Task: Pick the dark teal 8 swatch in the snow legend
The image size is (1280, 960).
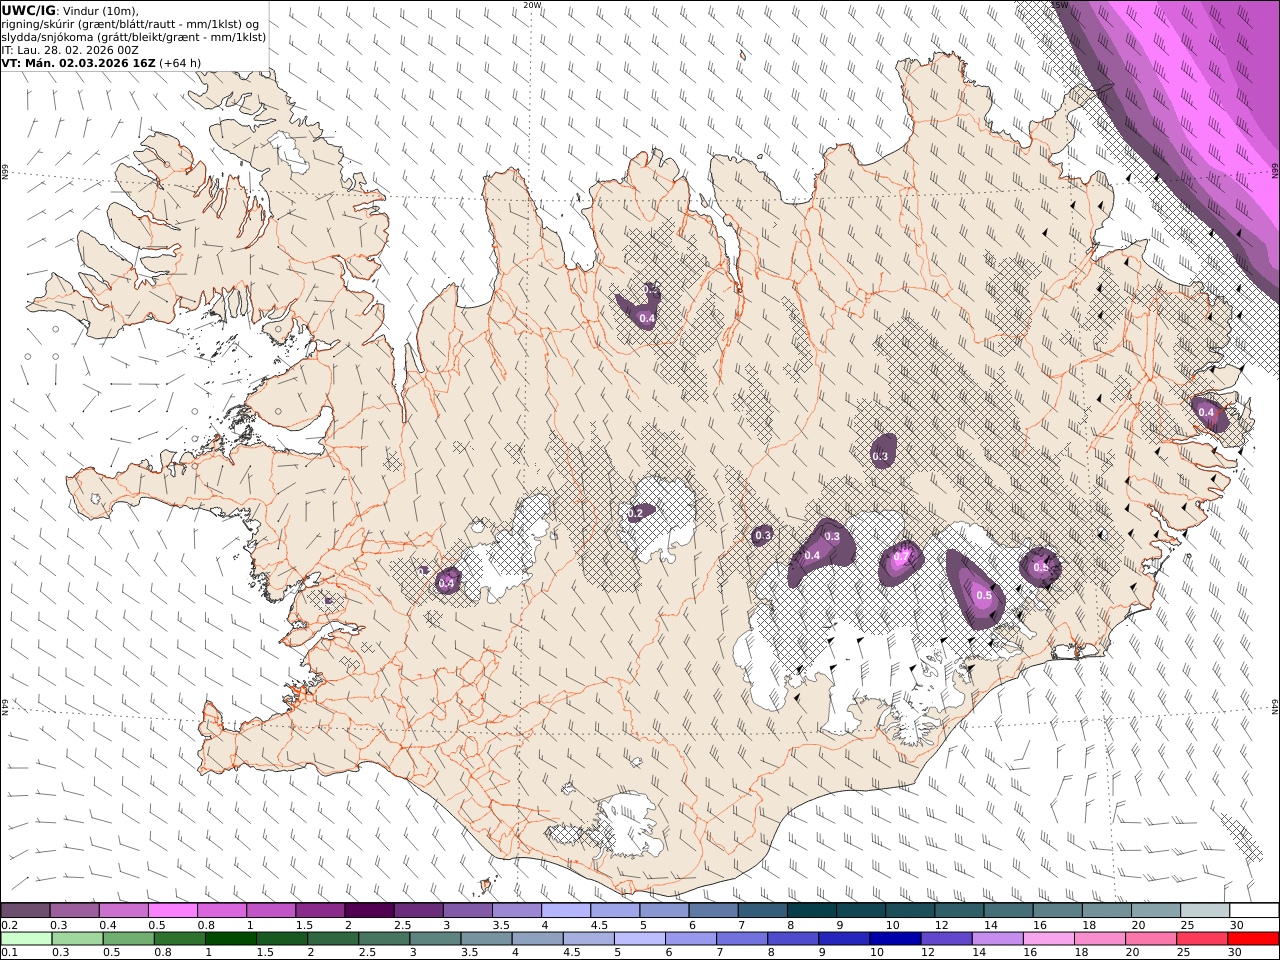Action: [x=811, y=911]
